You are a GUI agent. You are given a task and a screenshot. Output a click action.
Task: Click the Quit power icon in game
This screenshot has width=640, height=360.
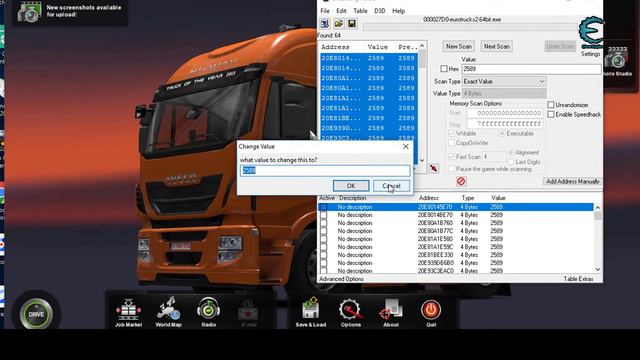click(431, 313)
